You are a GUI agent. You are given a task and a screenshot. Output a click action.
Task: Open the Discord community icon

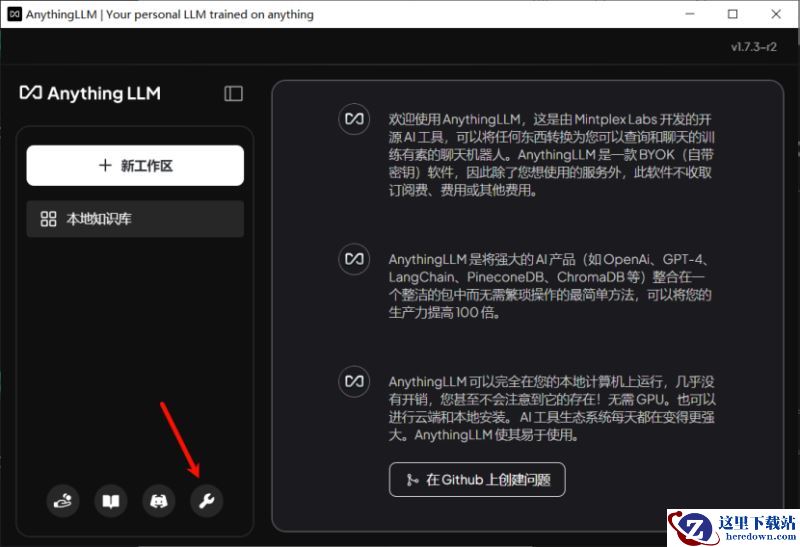coord(159,501)
